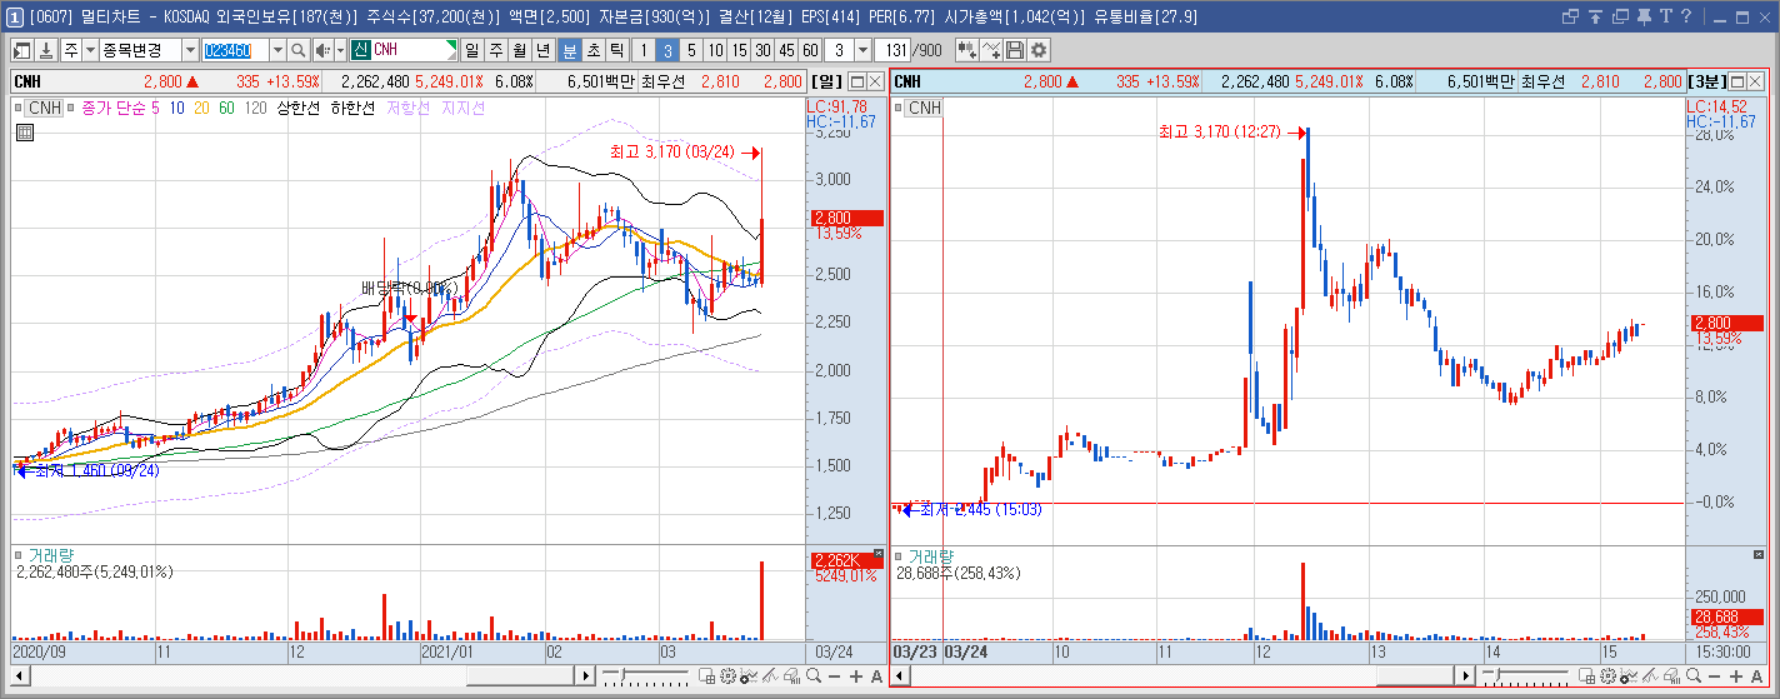This screenshot has height=699, width=1780.
Task: Select the 60-minute interval button
Action: [x=811, y=50]
